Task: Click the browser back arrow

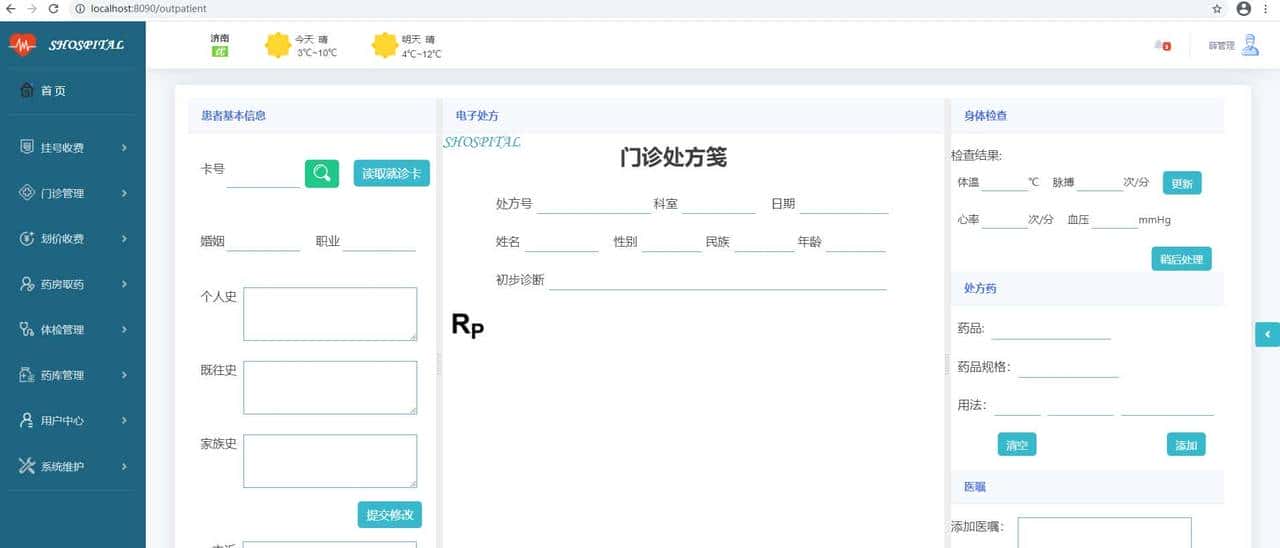Action: coord(11,8)
